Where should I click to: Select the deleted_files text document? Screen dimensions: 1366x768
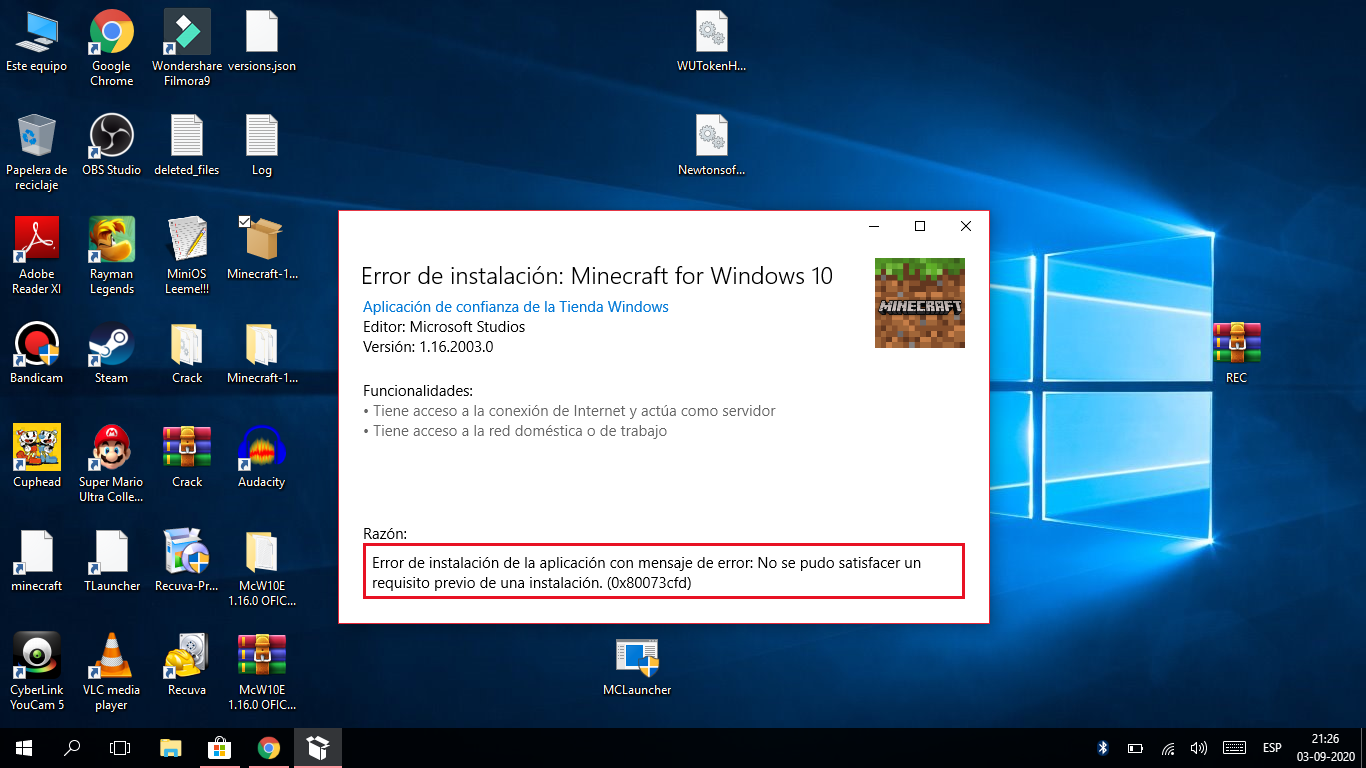[x=187, y=146]
